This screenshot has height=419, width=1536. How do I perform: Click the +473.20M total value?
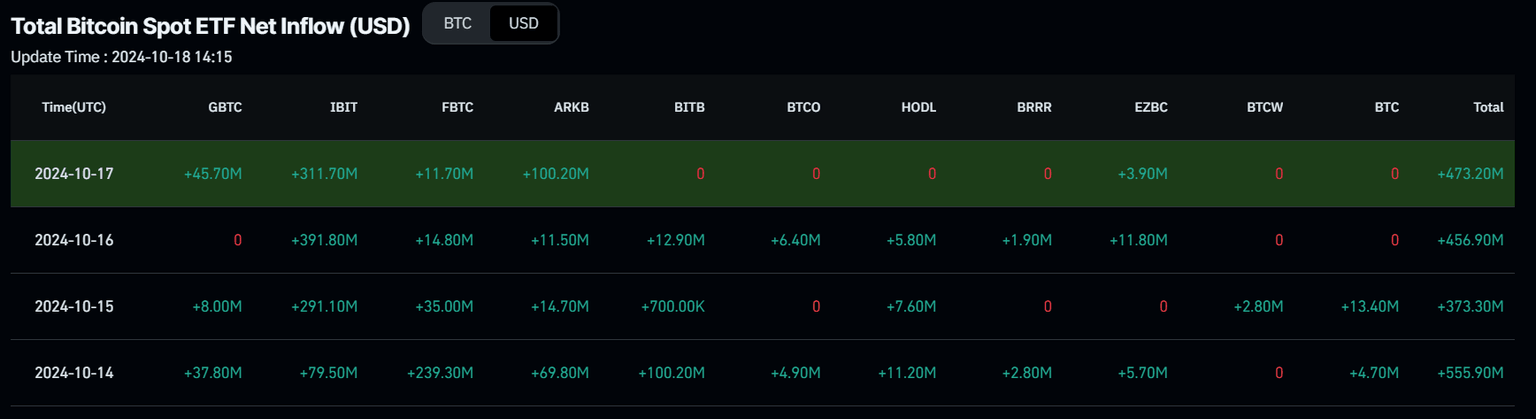[1470, 174]
